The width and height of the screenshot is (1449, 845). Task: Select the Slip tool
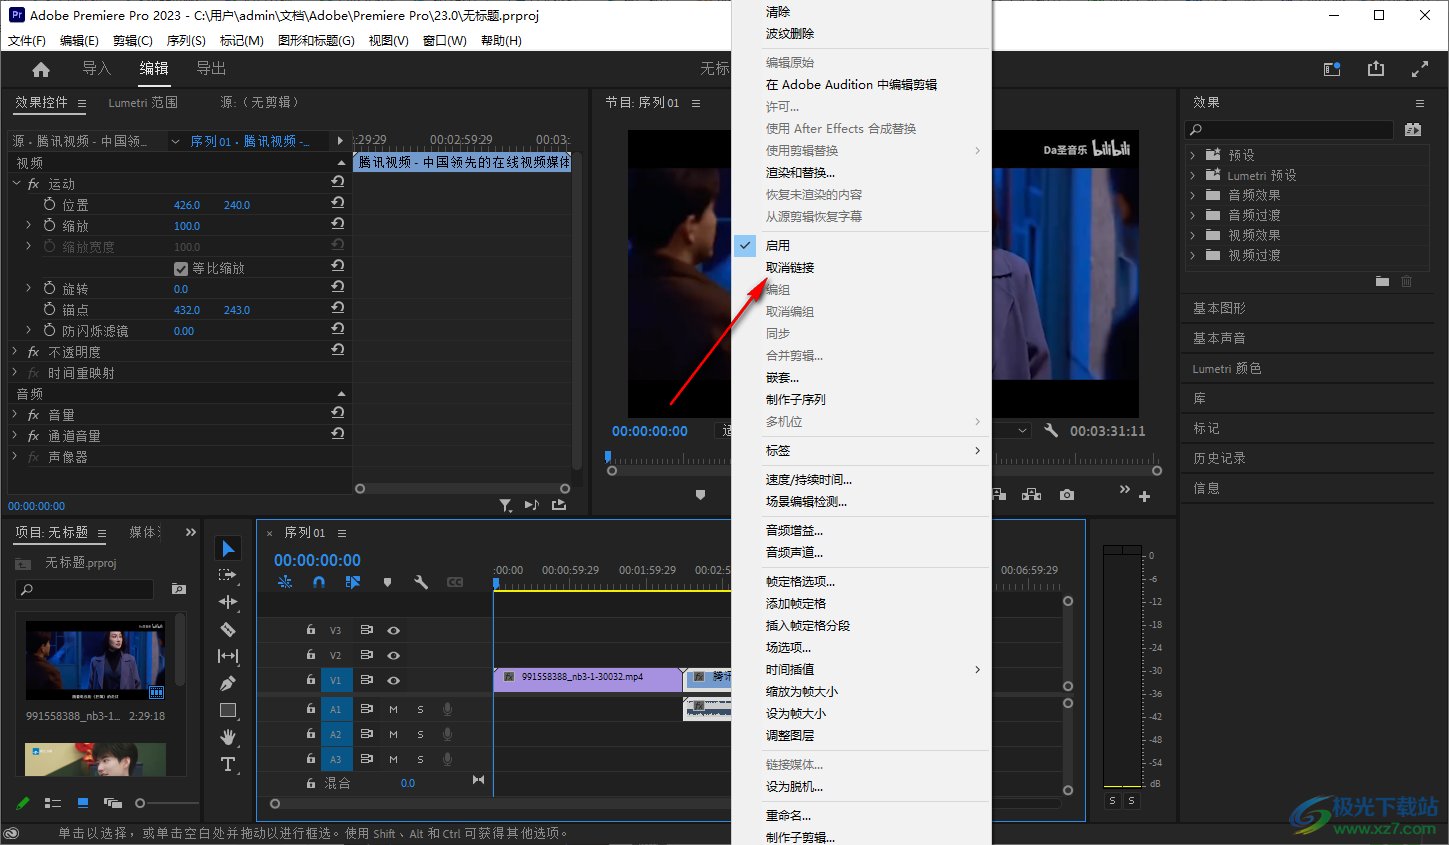click(228, 656)
